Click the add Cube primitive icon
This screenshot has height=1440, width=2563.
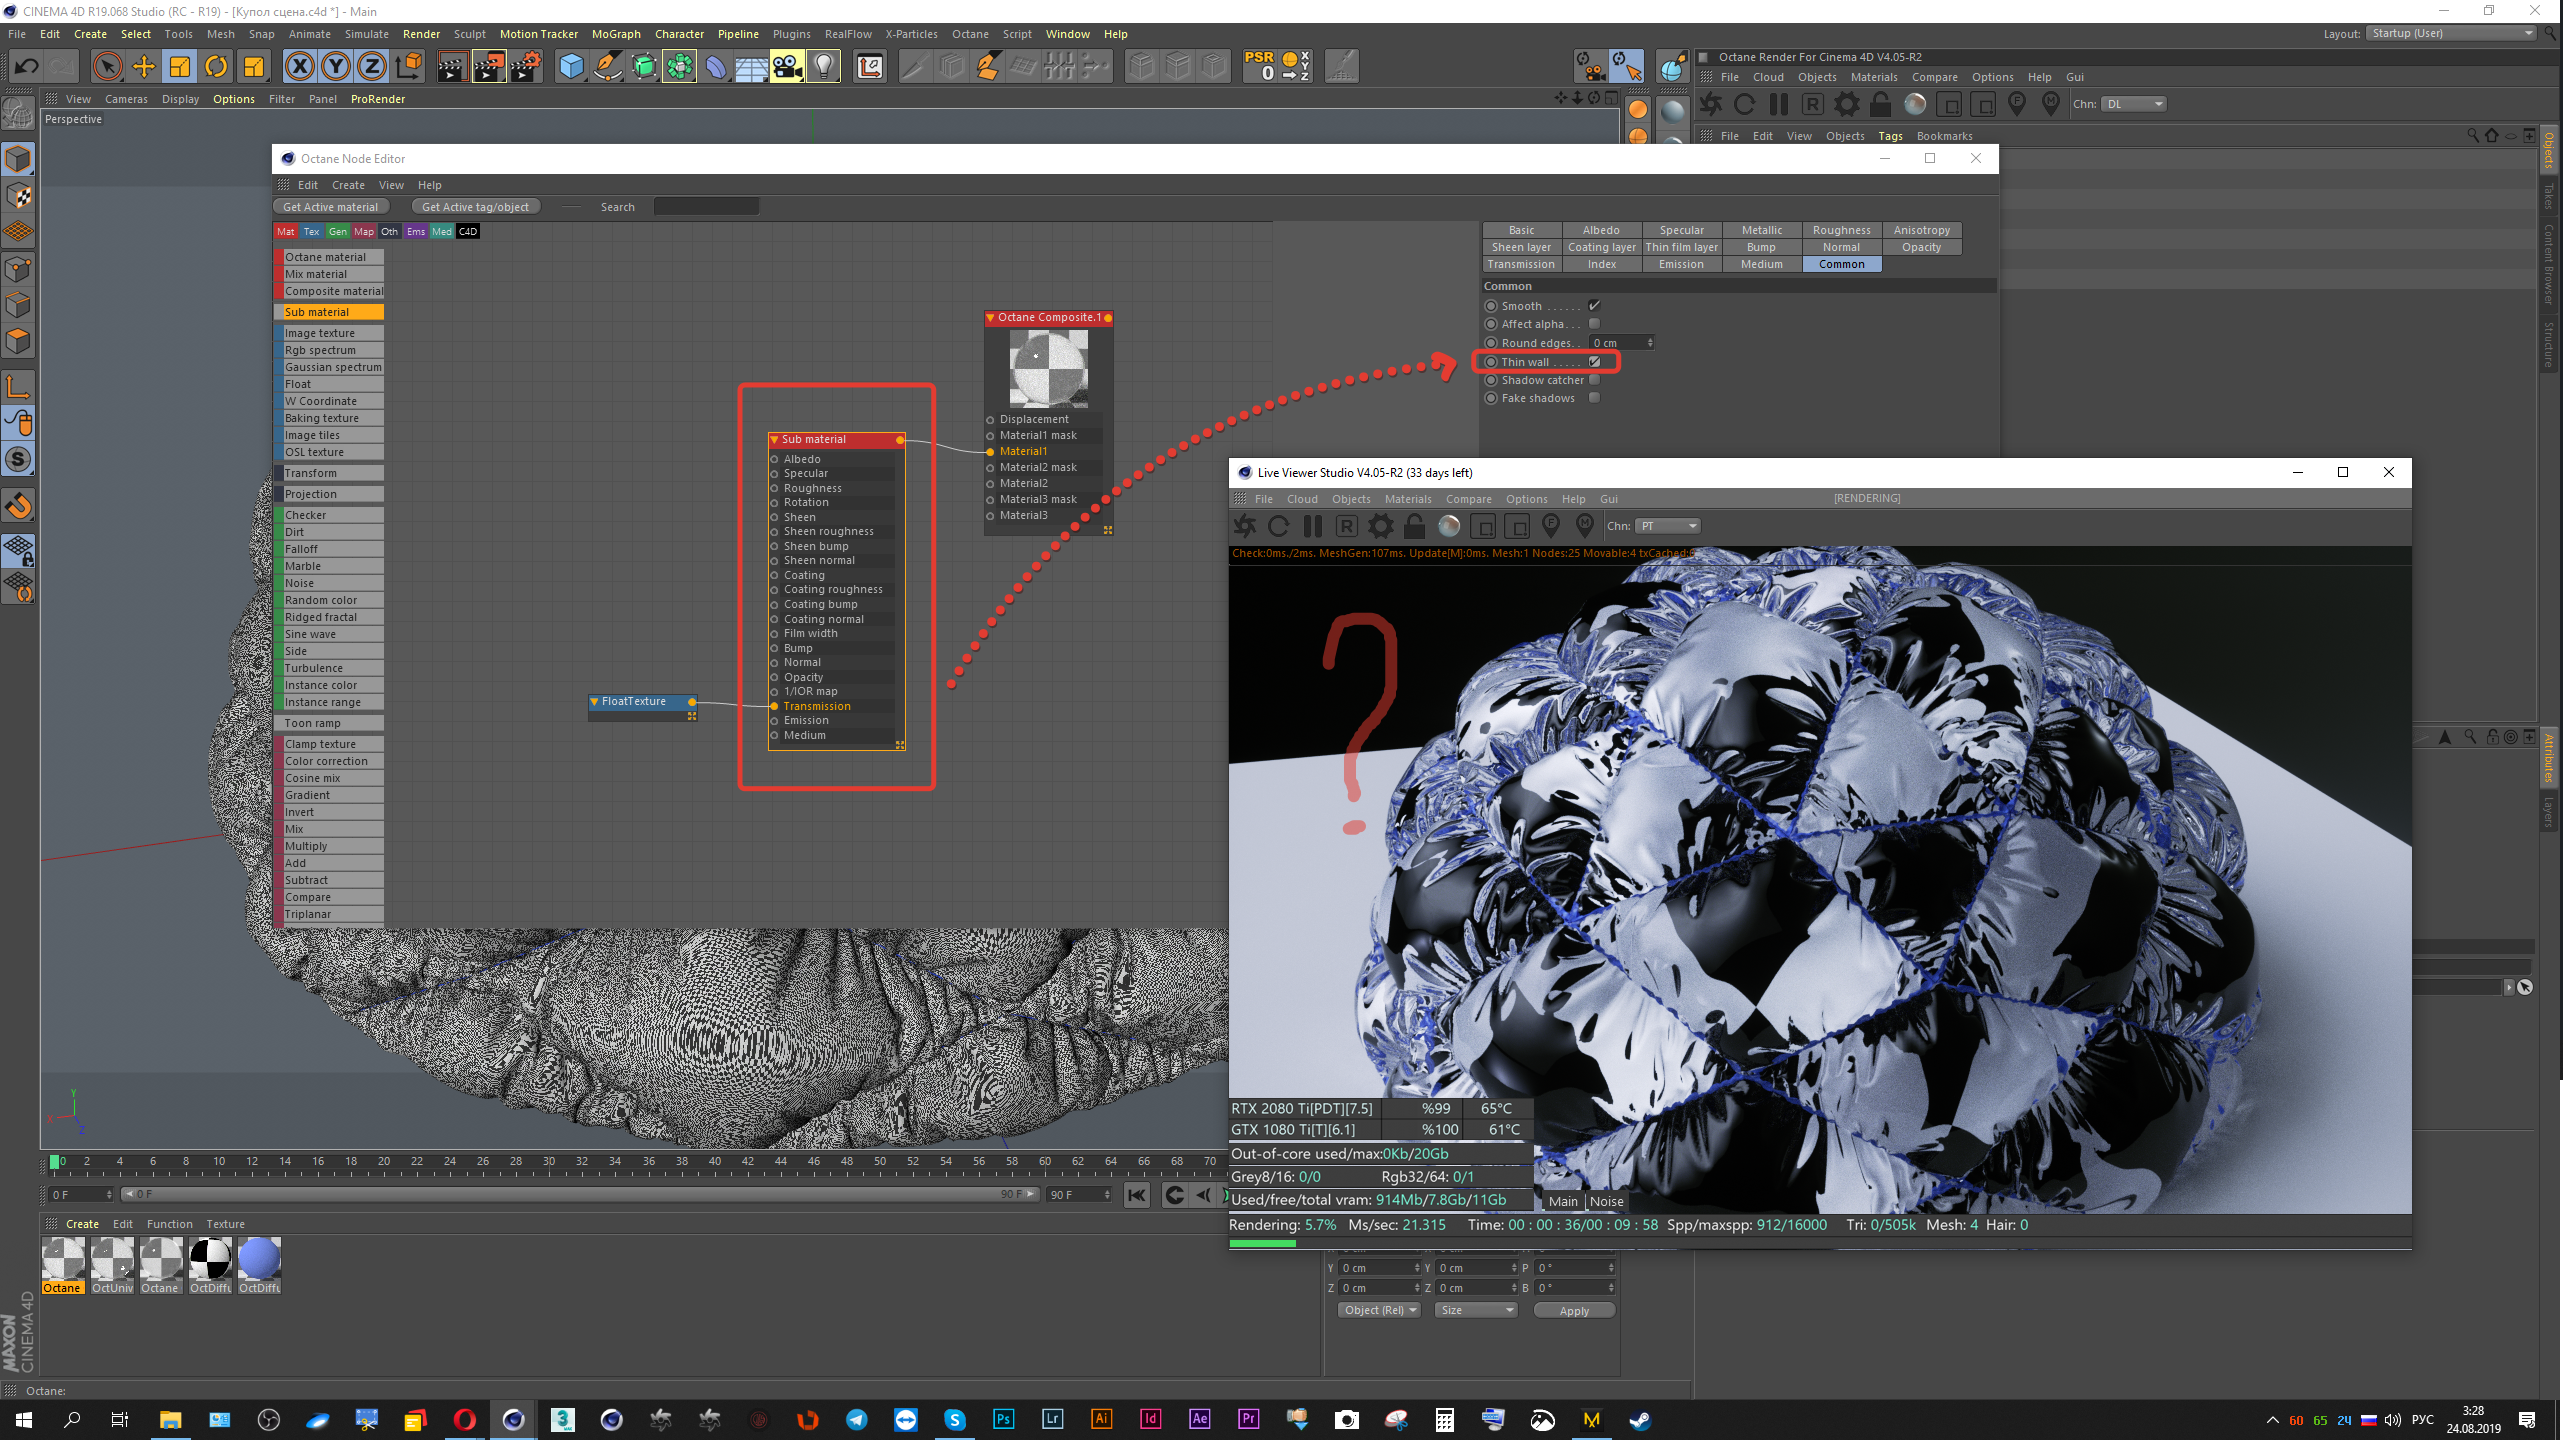point(571,67)
